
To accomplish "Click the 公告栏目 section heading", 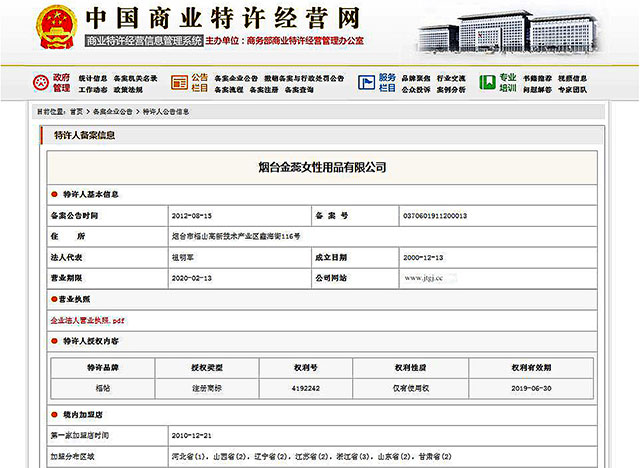I will click(200, 83).
